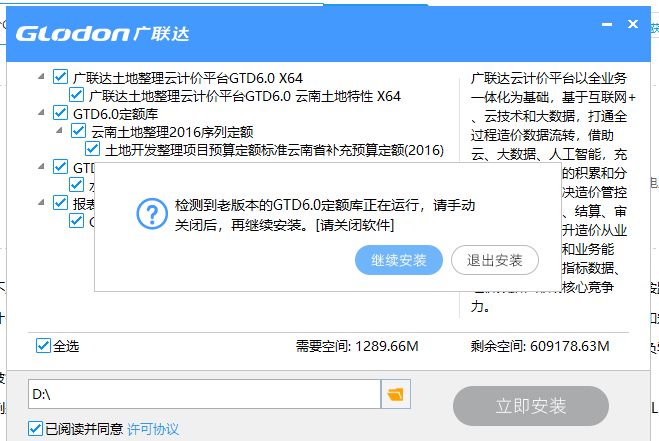Open the 许可协议 license link
The height and width of the screenshot is (441, 659).
153,429
